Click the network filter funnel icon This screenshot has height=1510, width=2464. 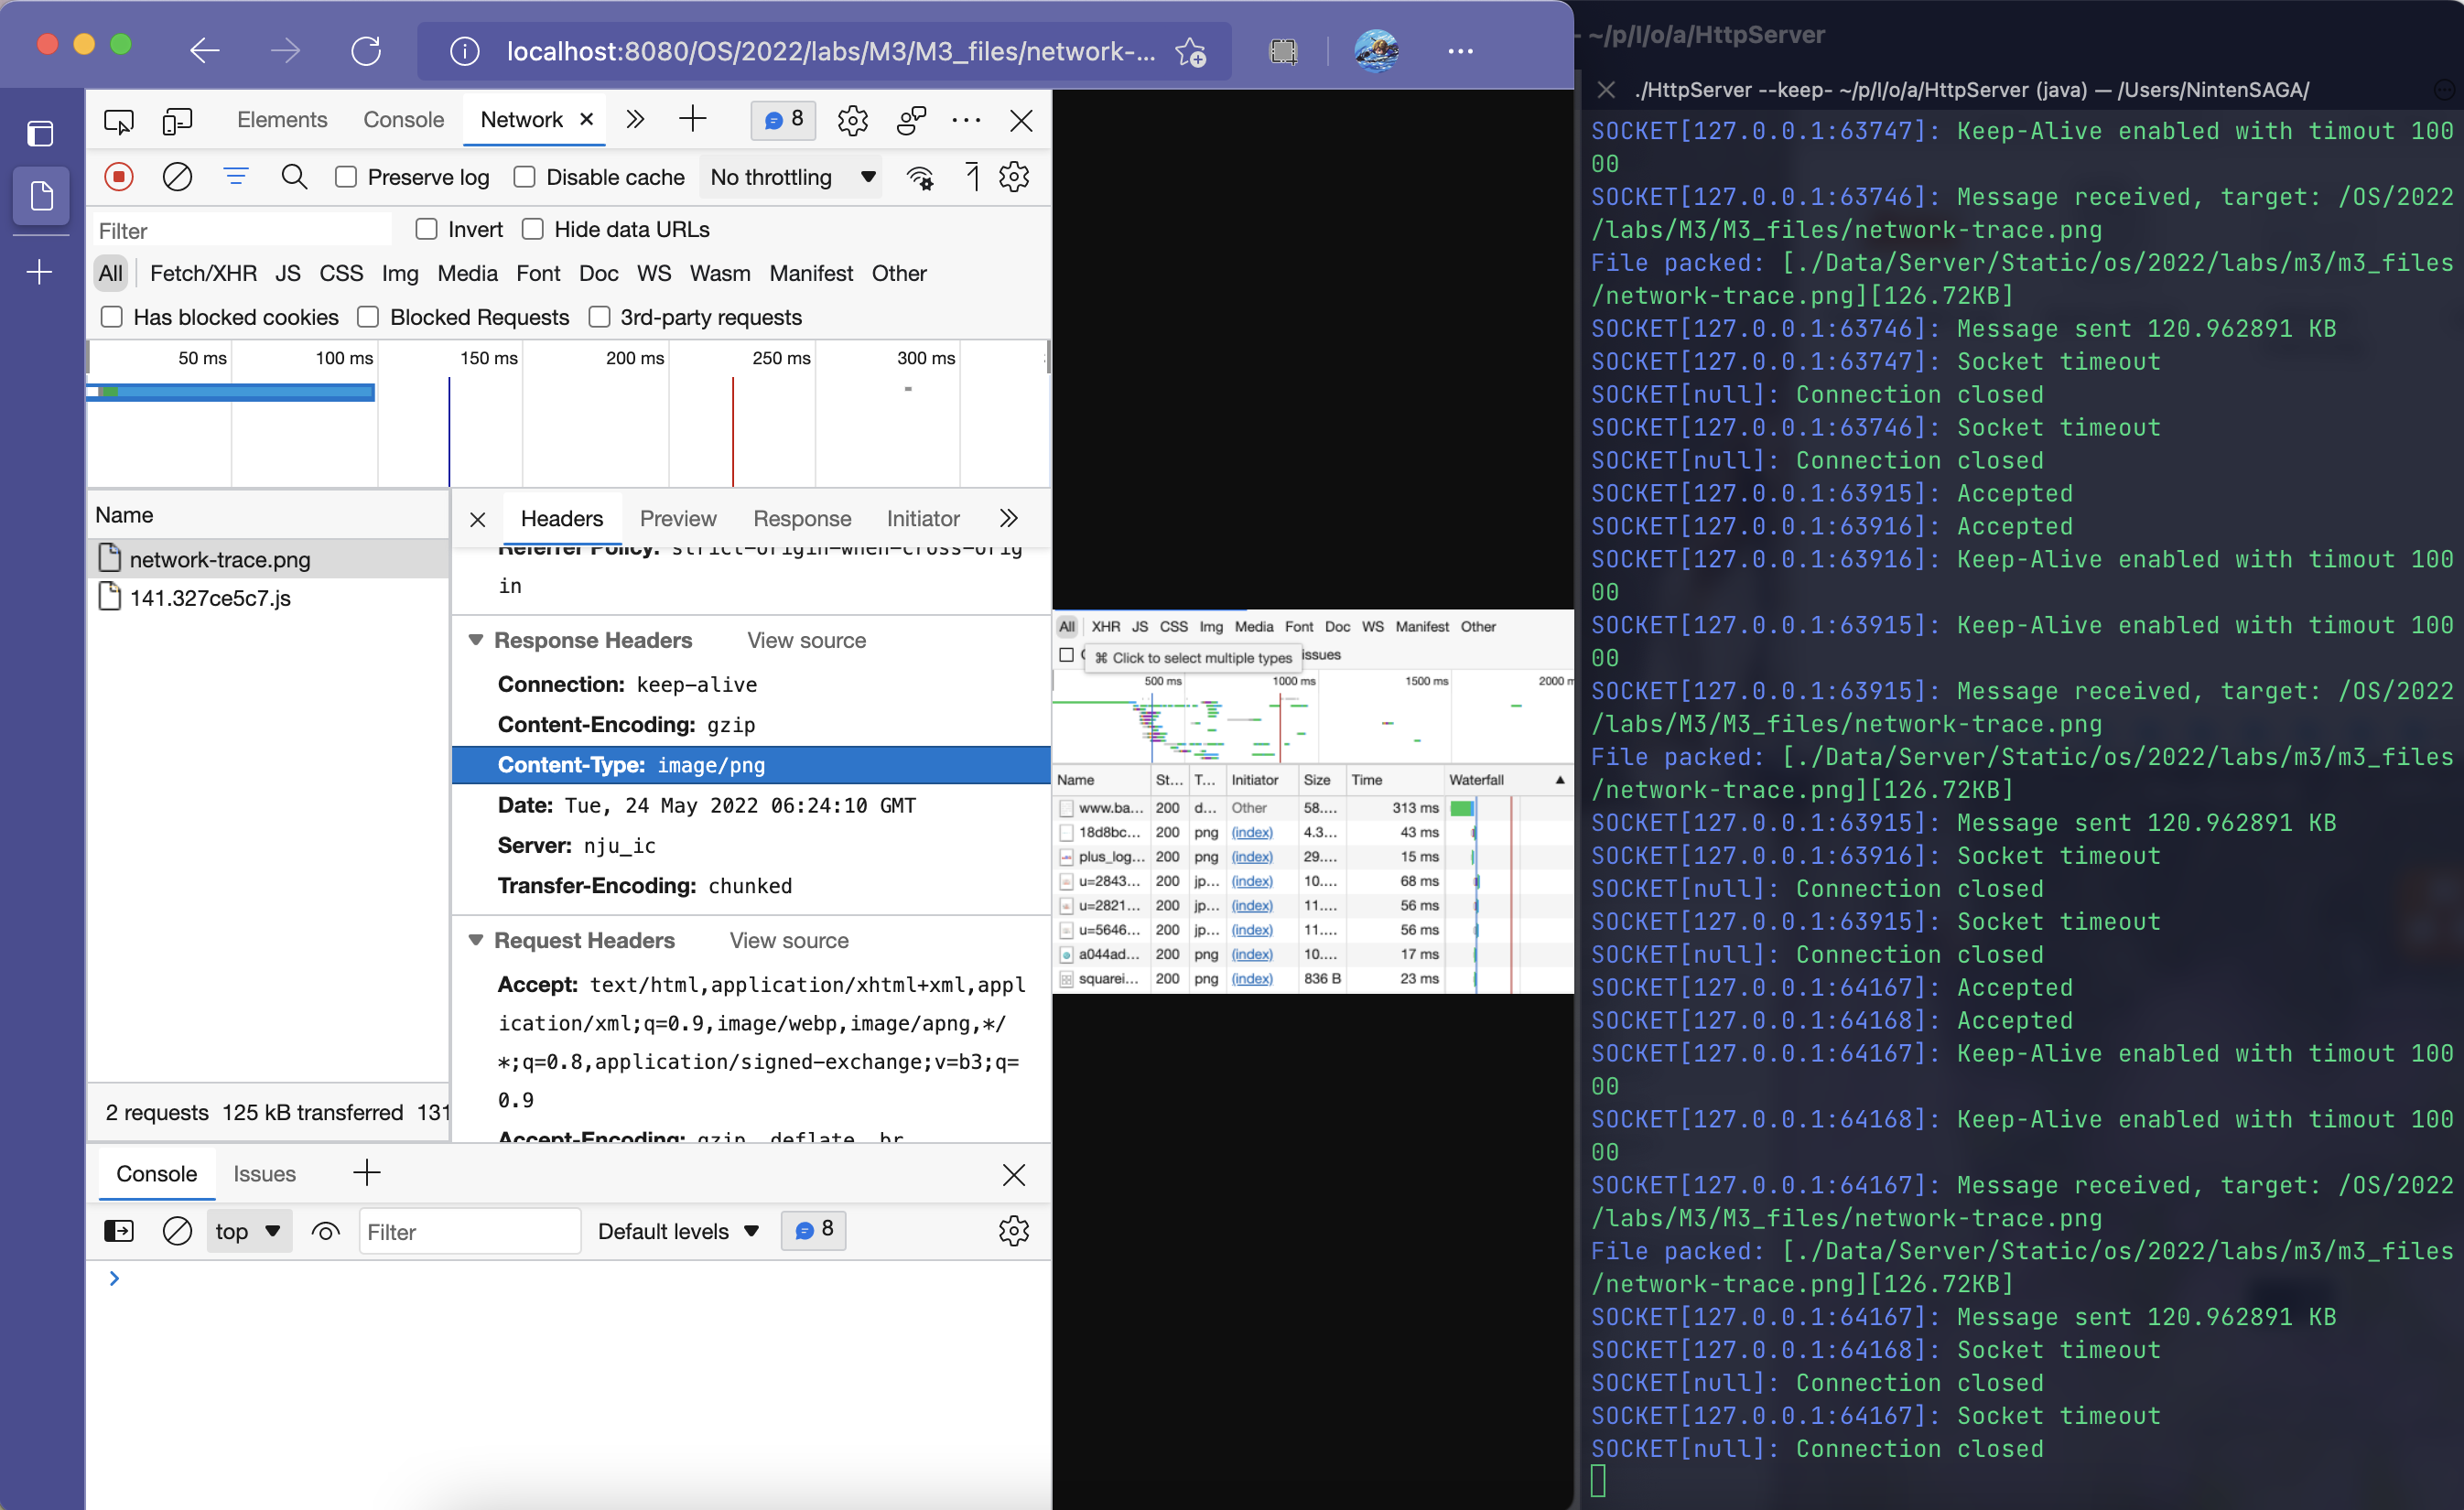(235, 177)
